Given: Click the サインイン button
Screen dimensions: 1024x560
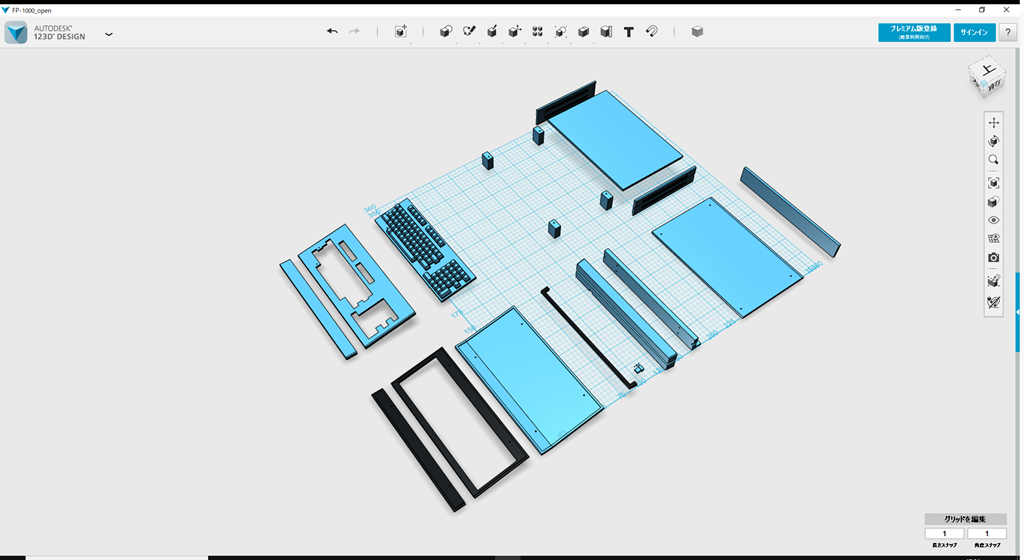Looking at the screenshot, I should 974,32.
